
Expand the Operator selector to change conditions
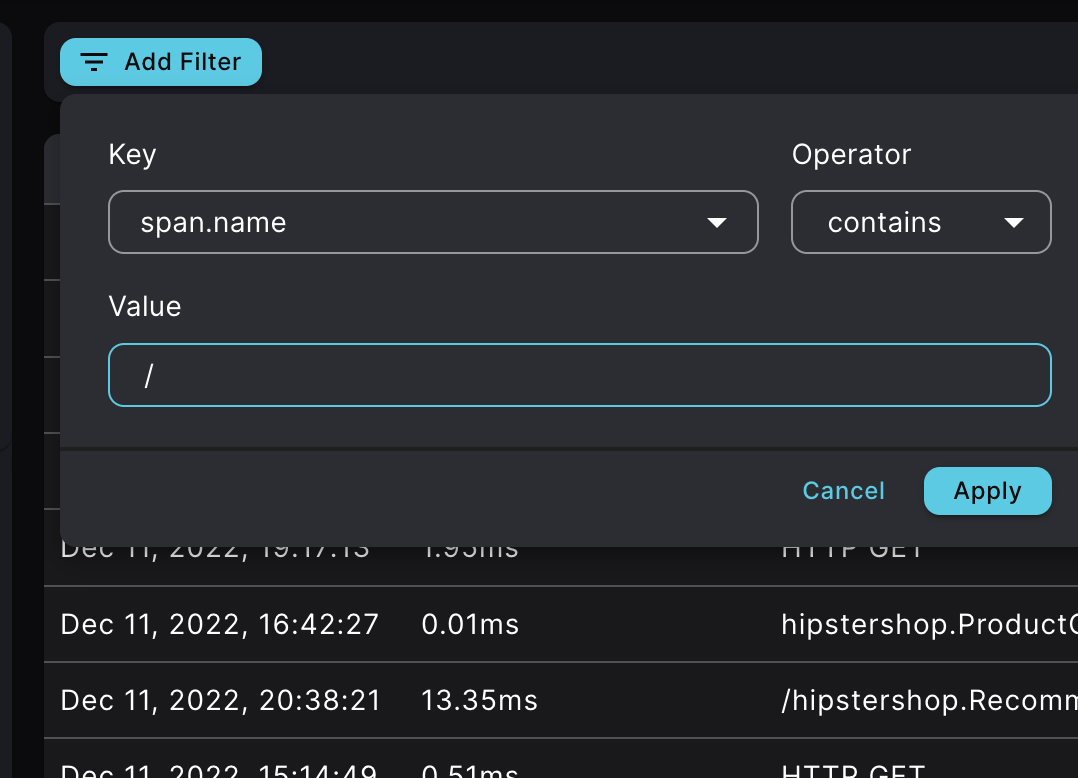point(920,222)
